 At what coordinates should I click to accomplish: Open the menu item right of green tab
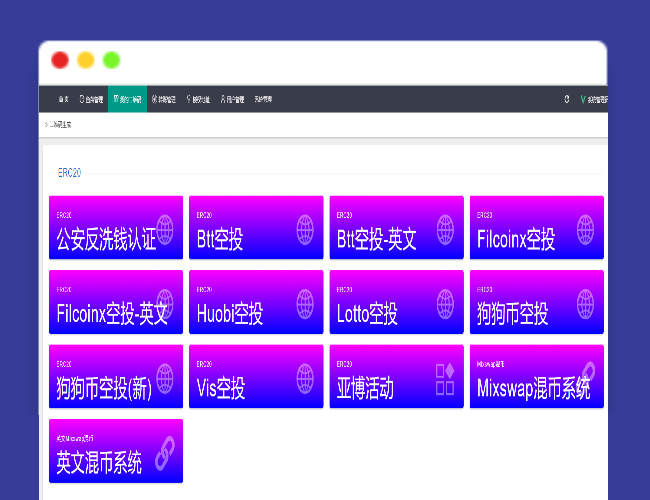click(164, 99)
